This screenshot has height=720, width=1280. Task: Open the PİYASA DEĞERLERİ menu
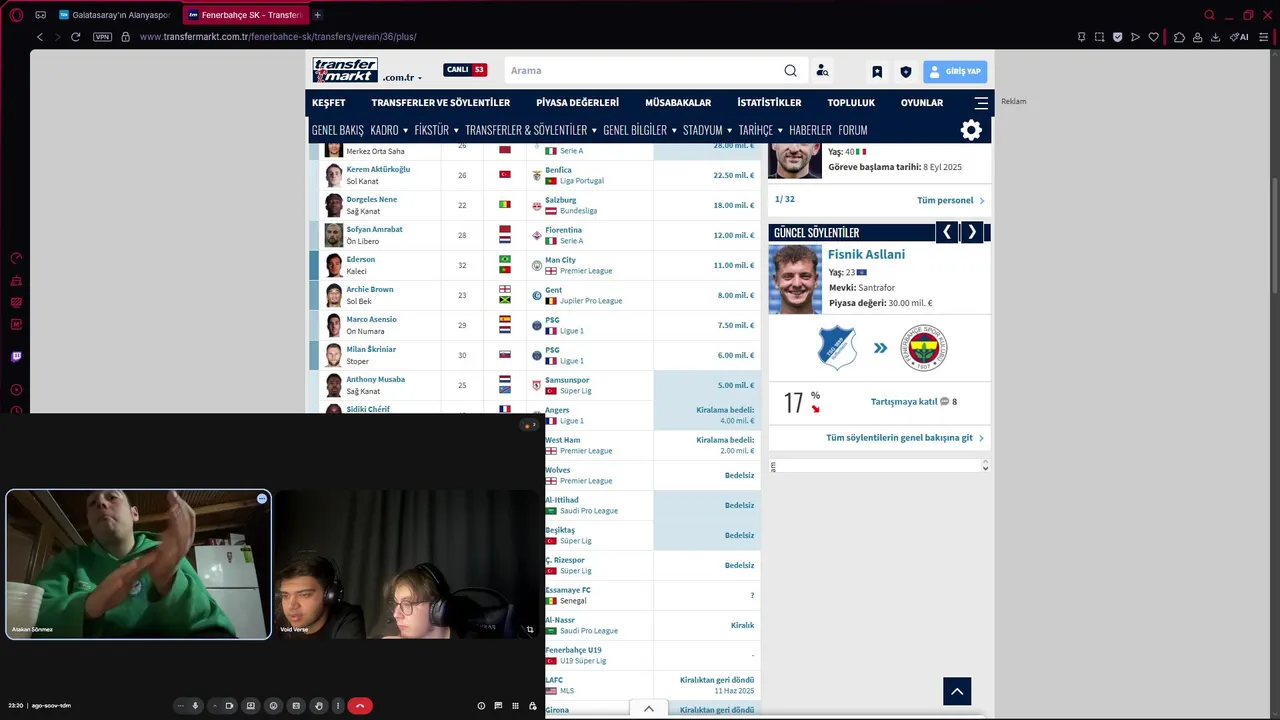[x=577, y=102]
